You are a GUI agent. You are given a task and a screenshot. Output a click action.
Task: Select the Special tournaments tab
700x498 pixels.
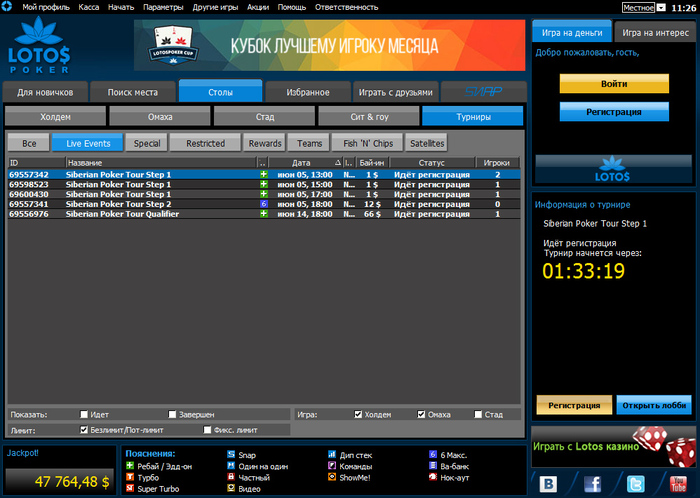coord(146,143)
